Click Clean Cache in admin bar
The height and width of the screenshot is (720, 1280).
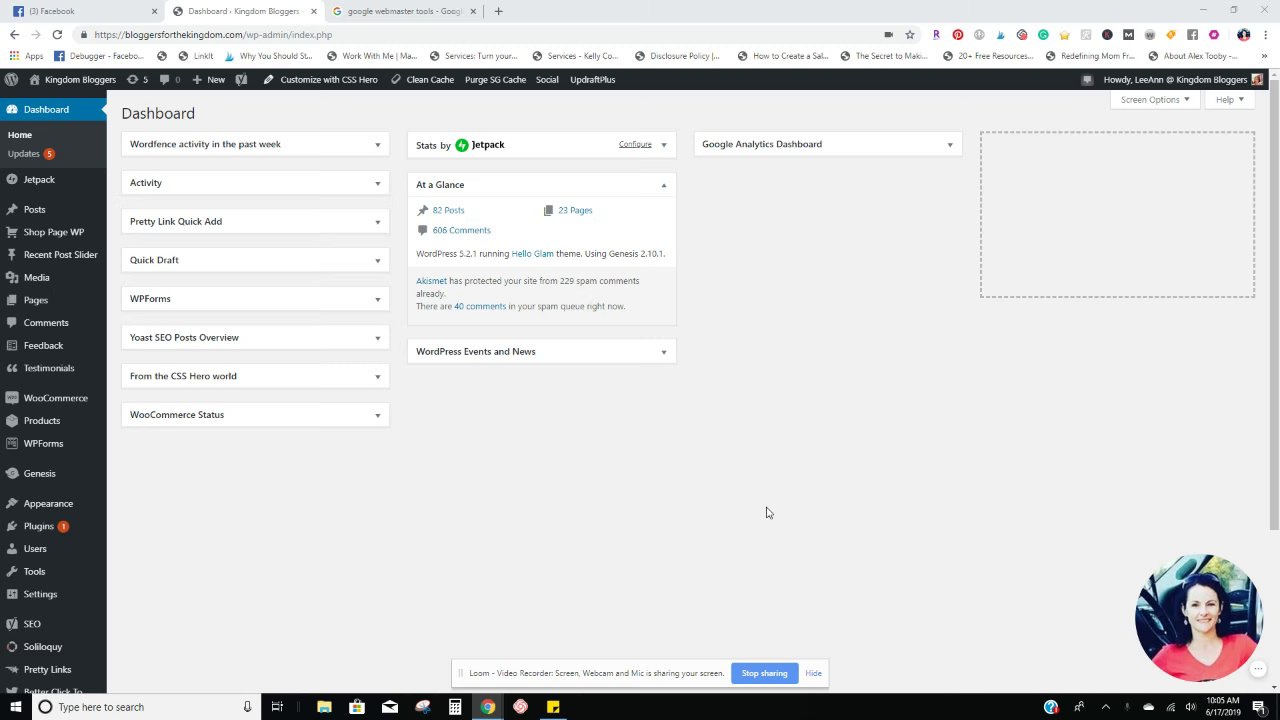coord(422,79)
